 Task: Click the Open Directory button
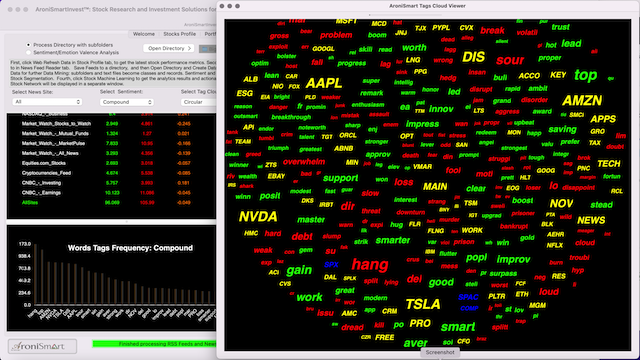click(x=169, y=48)
